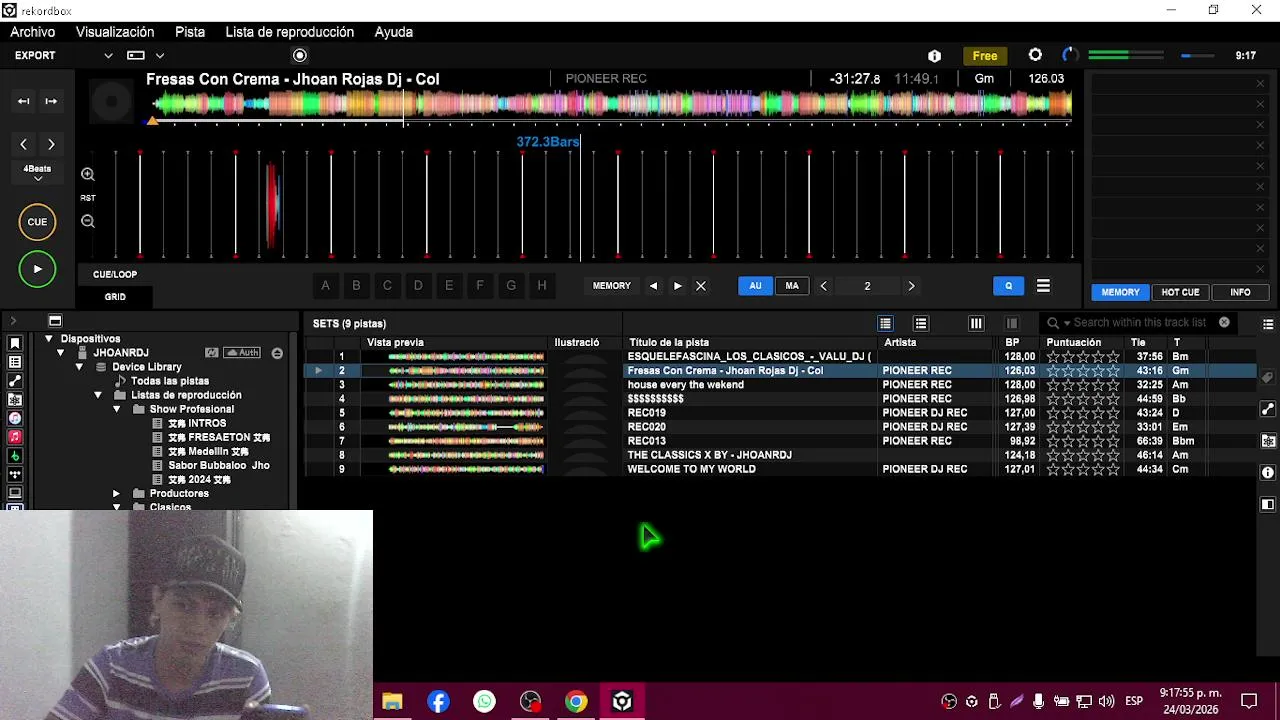Switch to the CUE/LOOP tab
Viewport: 1280px width, 720px height.
coord(115,274)
